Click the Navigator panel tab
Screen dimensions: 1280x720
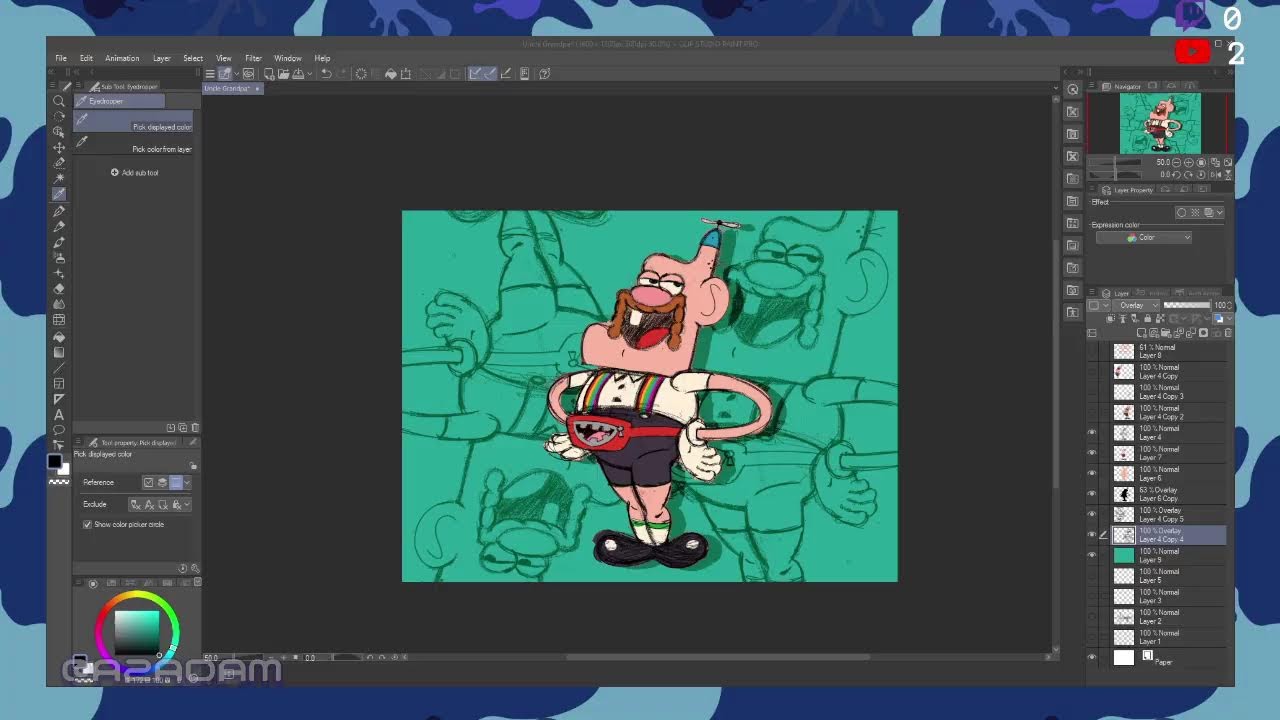[1122, 87]
